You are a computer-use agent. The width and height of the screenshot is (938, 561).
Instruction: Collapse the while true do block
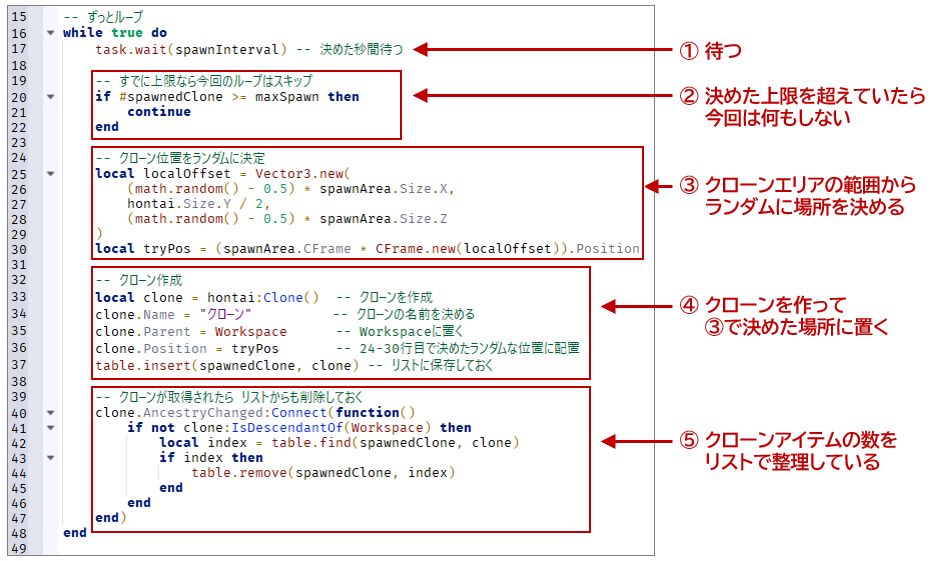point(51,33)
